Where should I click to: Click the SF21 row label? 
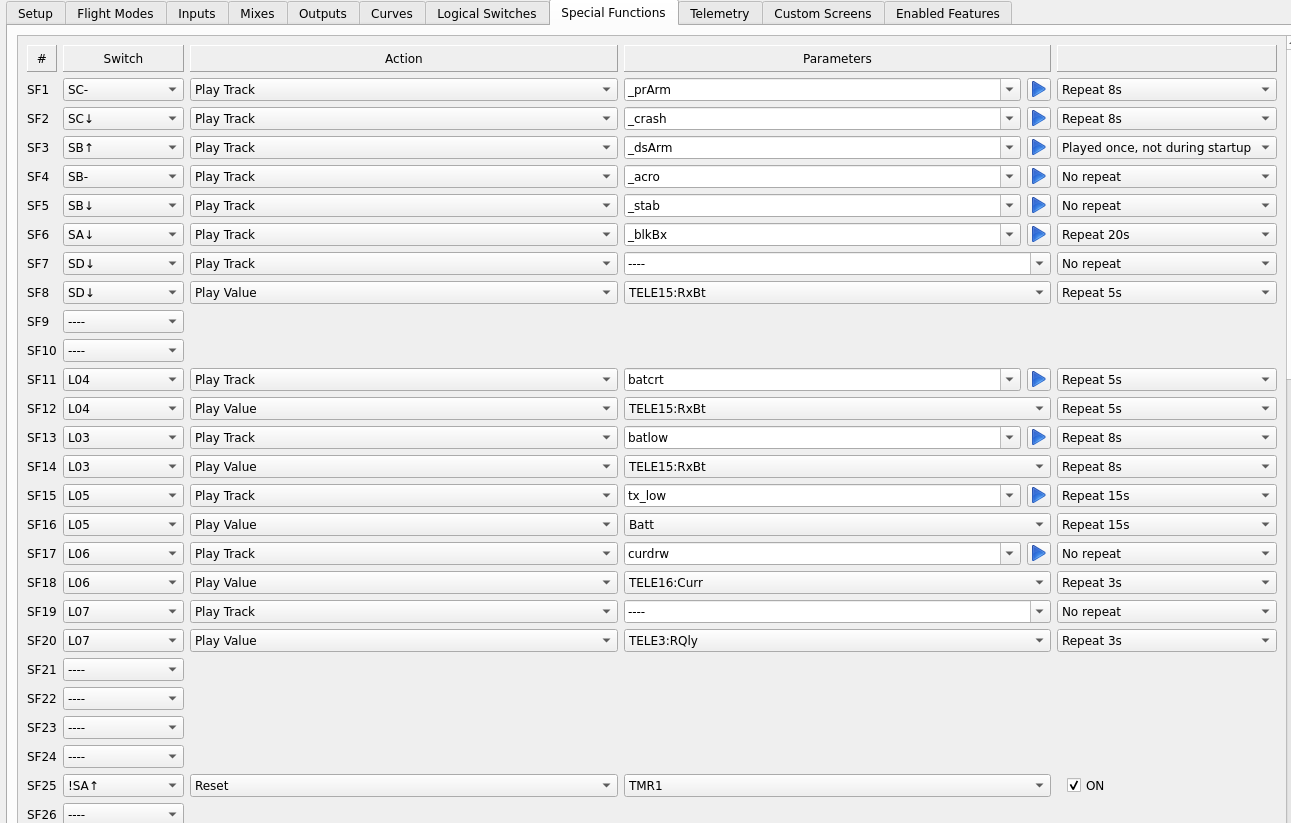(42, 670)
